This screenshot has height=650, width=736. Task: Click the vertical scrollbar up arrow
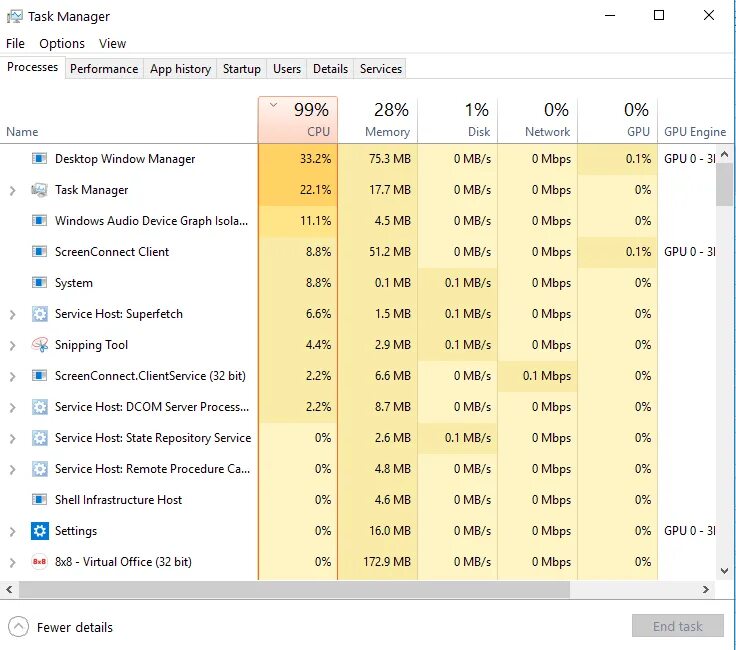(x=724, y=154)
